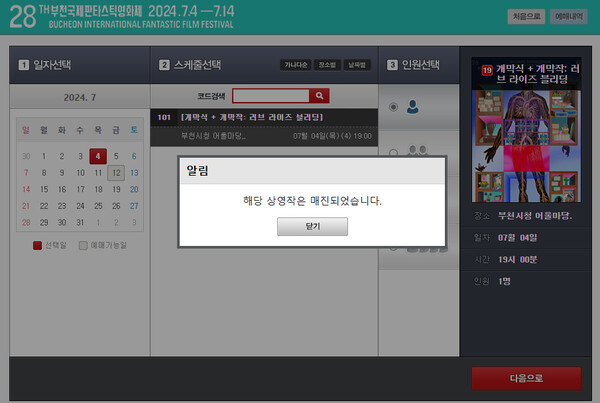This screenshot has height=403, width=600.
Task: Click venue value 부천시청 어울마당 in summary
Action: click(x=535, y=216)
